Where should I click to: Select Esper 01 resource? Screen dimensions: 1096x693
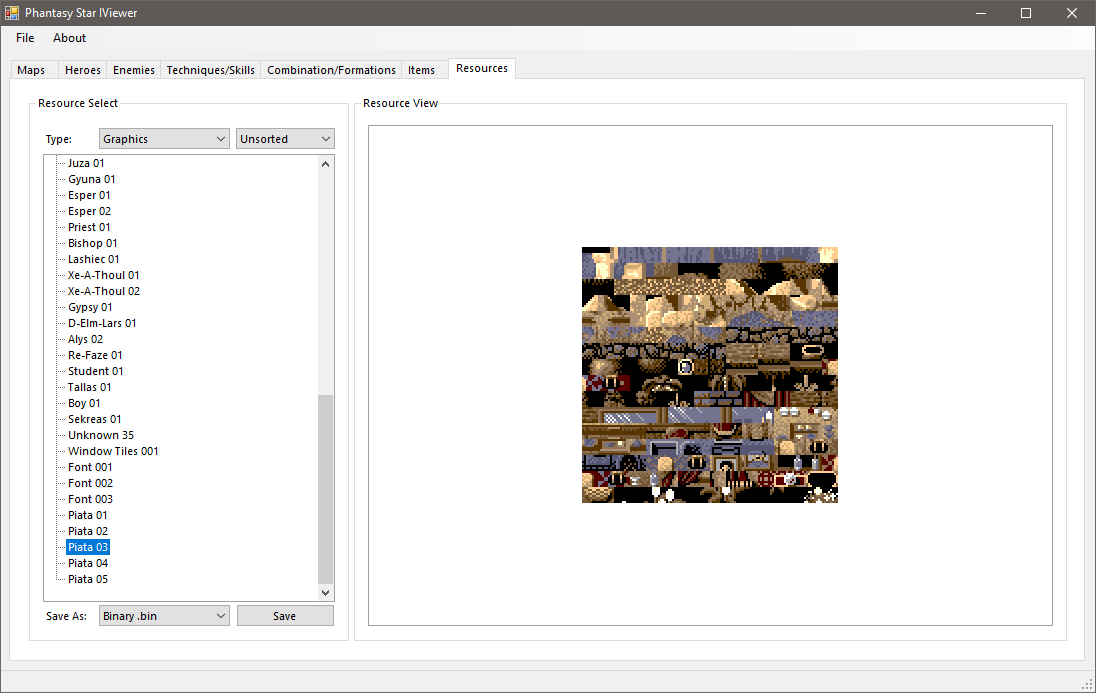pos(89,195)
